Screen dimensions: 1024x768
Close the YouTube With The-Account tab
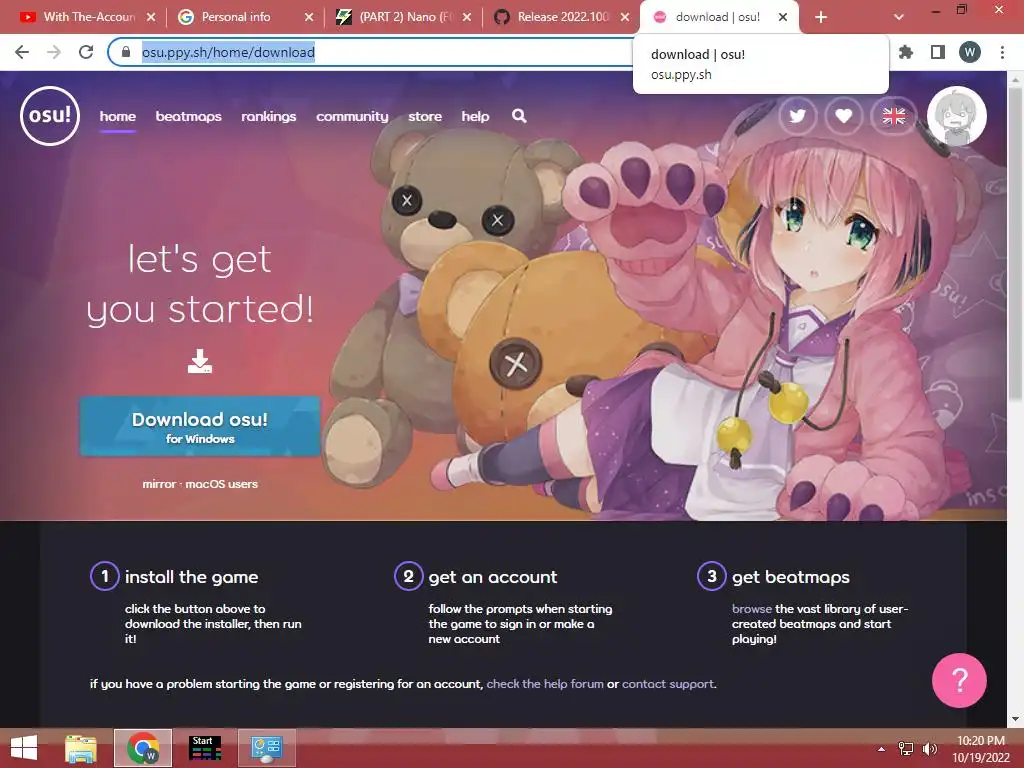point(151,17)
